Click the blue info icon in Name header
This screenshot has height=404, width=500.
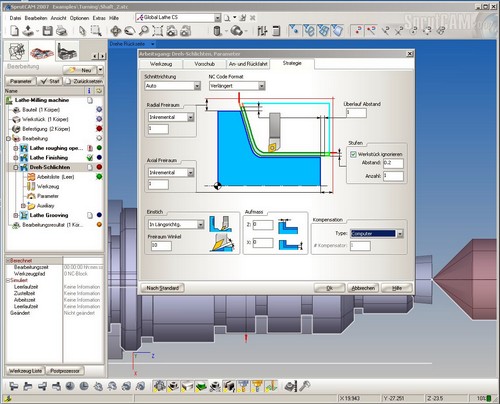pyautogui.click(x=89, y=91)
